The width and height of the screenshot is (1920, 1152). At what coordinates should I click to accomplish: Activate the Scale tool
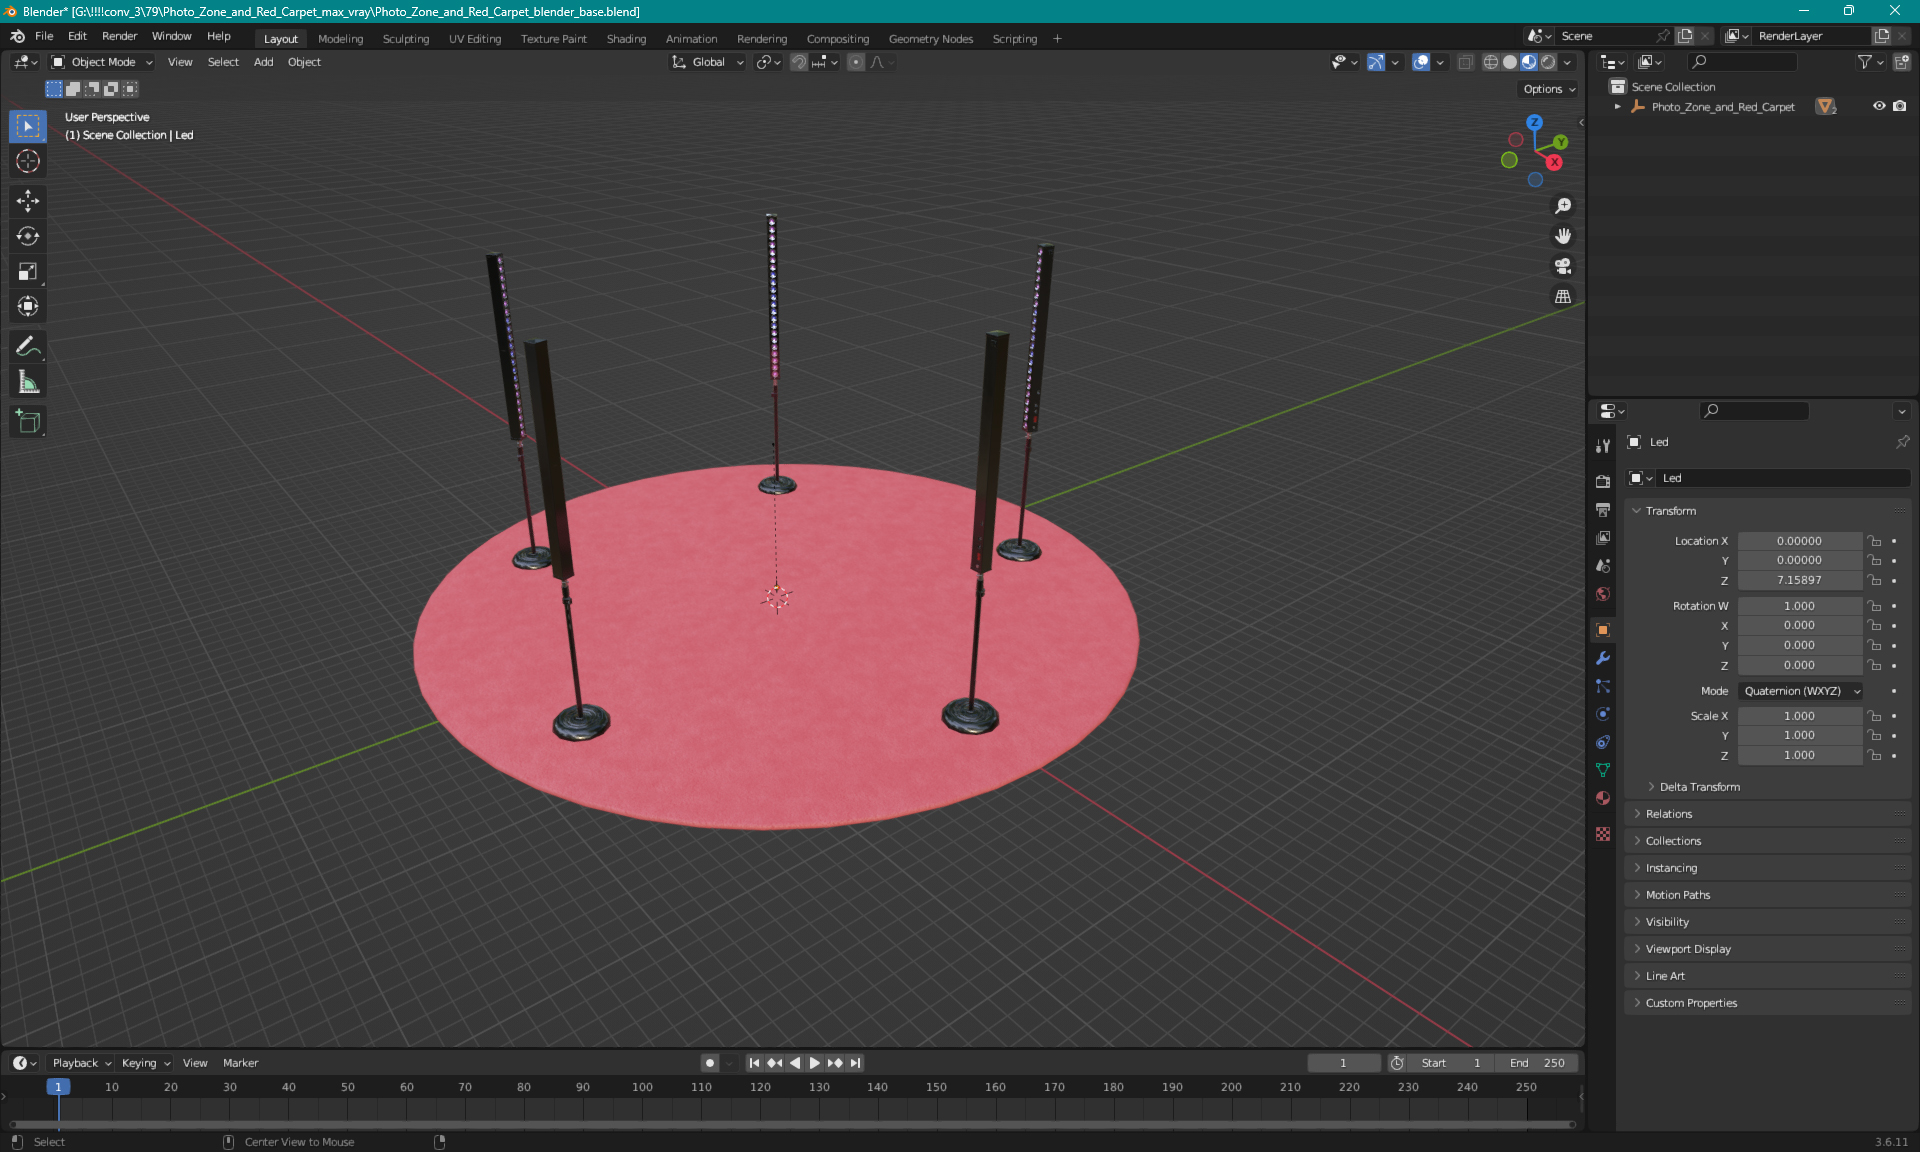(28, 271)
